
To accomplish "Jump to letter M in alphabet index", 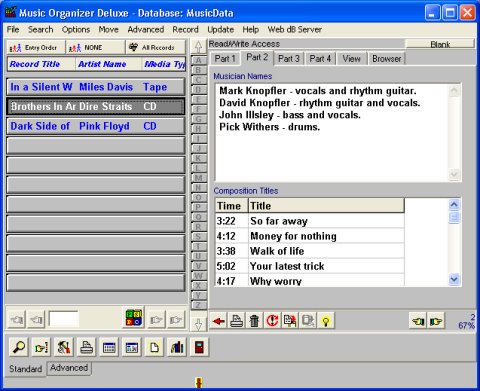I will tap(198, 178).
